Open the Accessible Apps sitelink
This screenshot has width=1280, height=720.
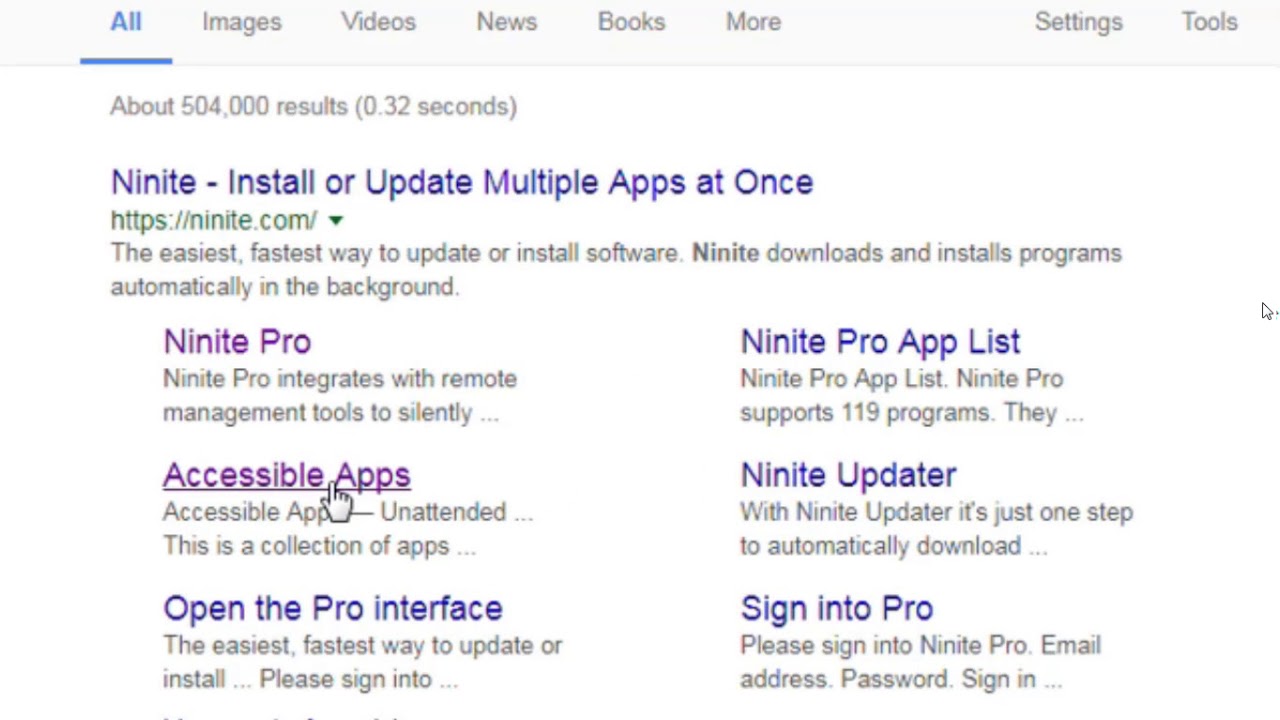(287, 475)
